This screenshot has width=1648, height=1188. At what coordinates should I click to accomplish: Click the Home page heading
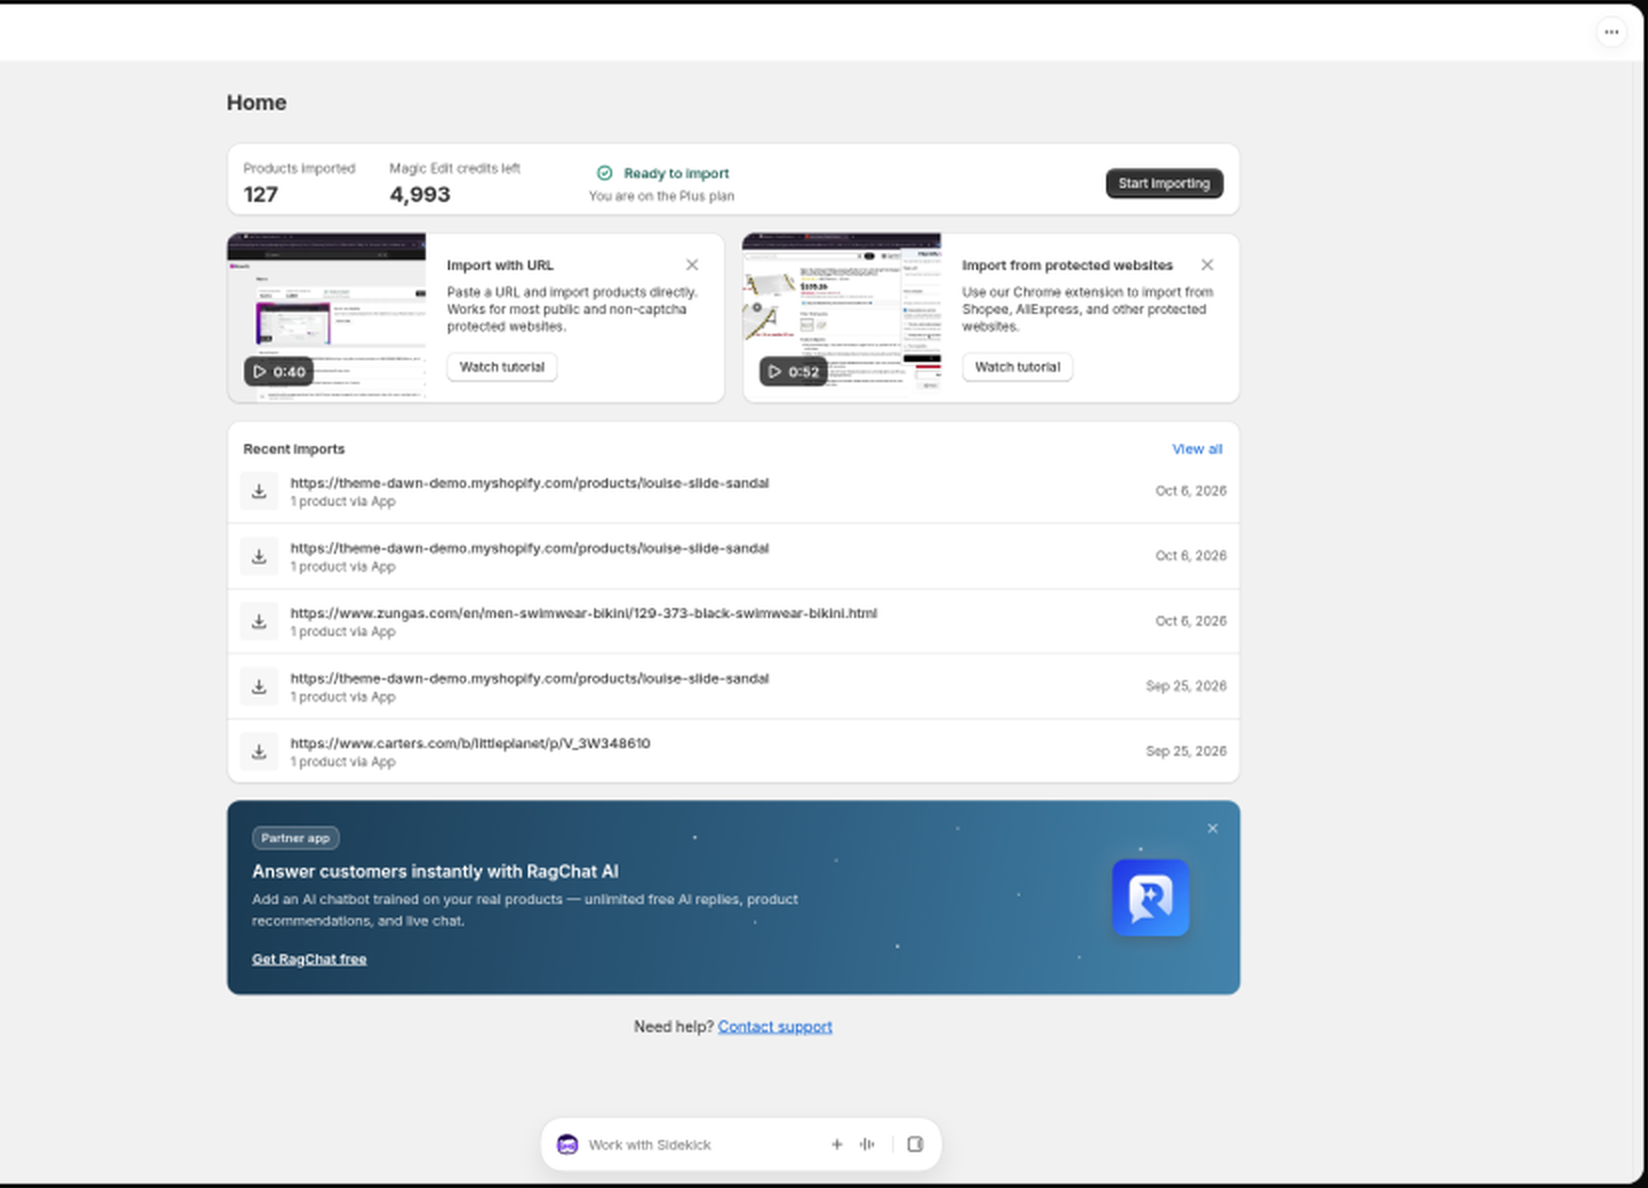click(x=256, y=103)
